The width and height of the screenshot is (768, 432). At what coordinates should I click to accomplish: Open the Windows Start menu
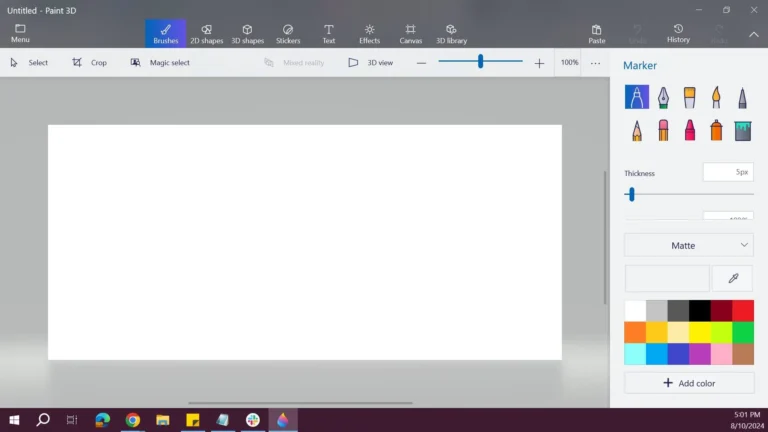[x=14, y=420]
